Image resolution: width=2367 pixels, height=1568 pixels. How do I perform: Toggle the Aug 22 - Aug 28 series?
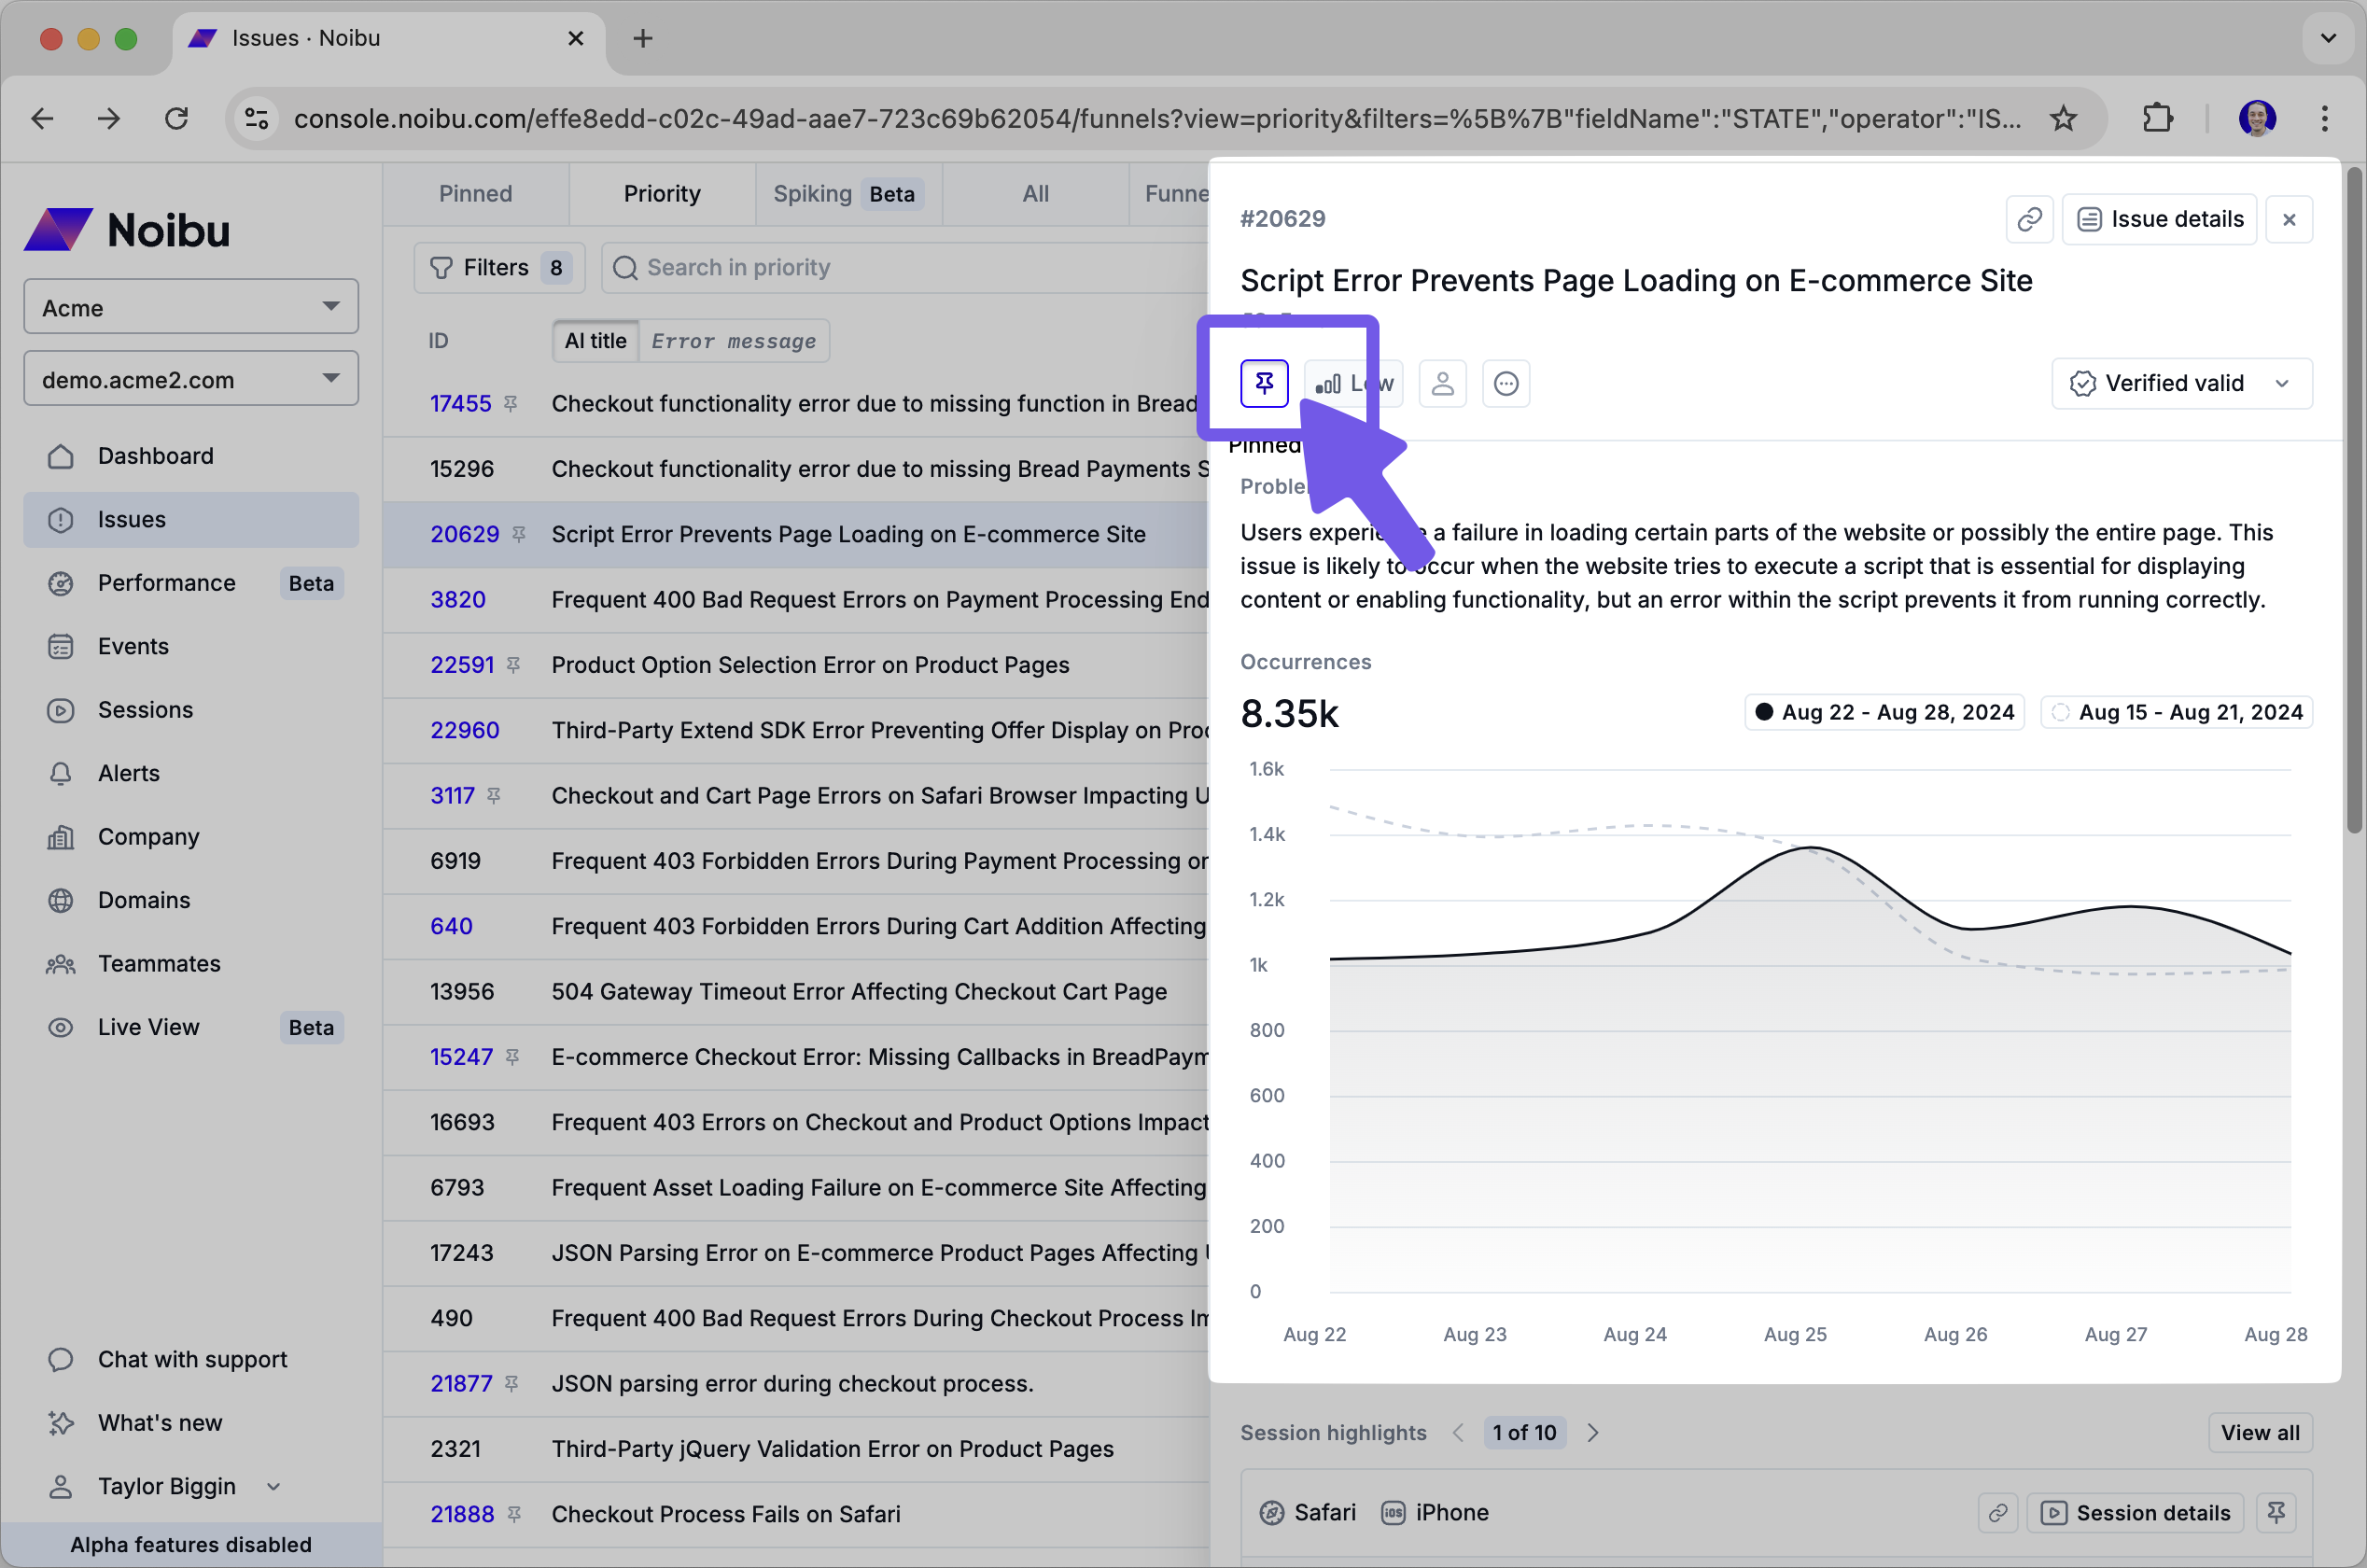point(1884,712)
